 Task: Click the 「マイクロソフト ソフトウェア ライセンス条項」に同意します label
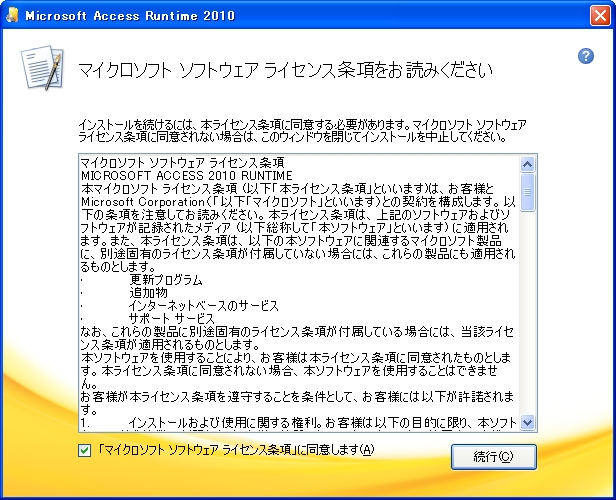234,449
